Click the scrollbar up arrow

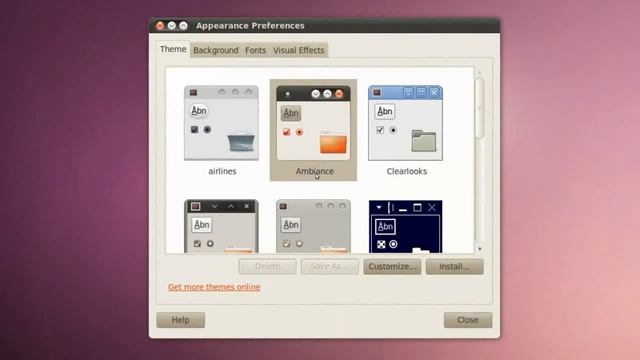[x=480, y=73]
